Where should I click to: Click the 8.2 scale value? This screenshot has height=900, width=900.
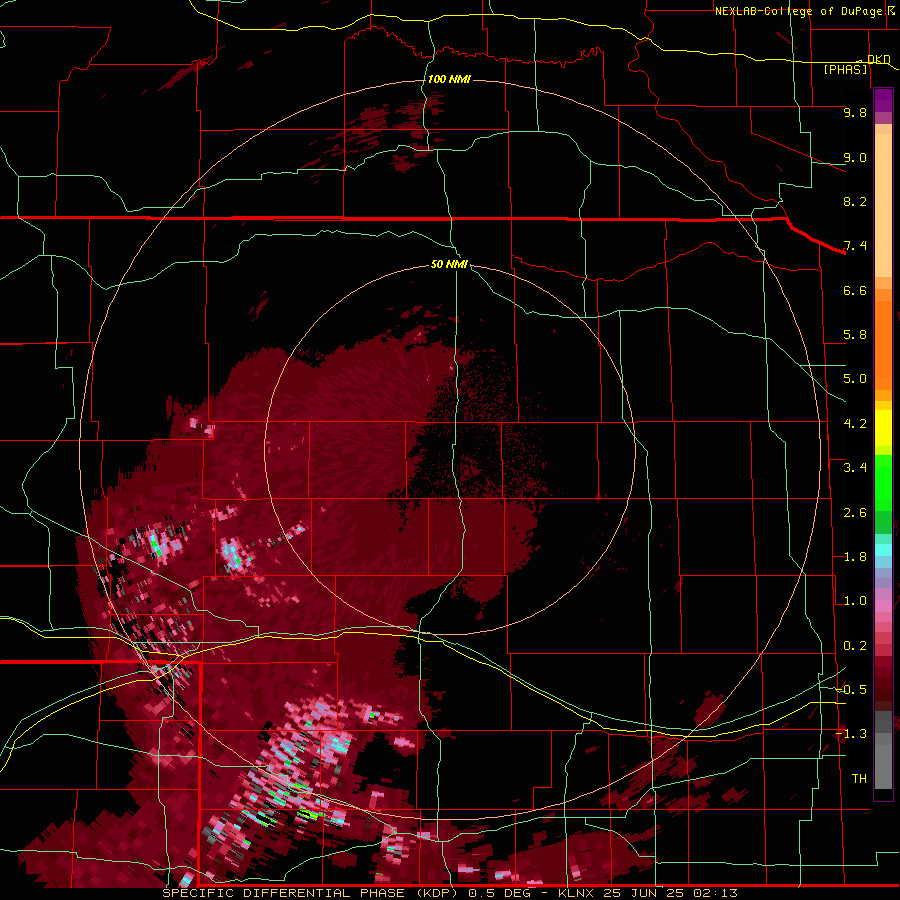tap(855, 201)
